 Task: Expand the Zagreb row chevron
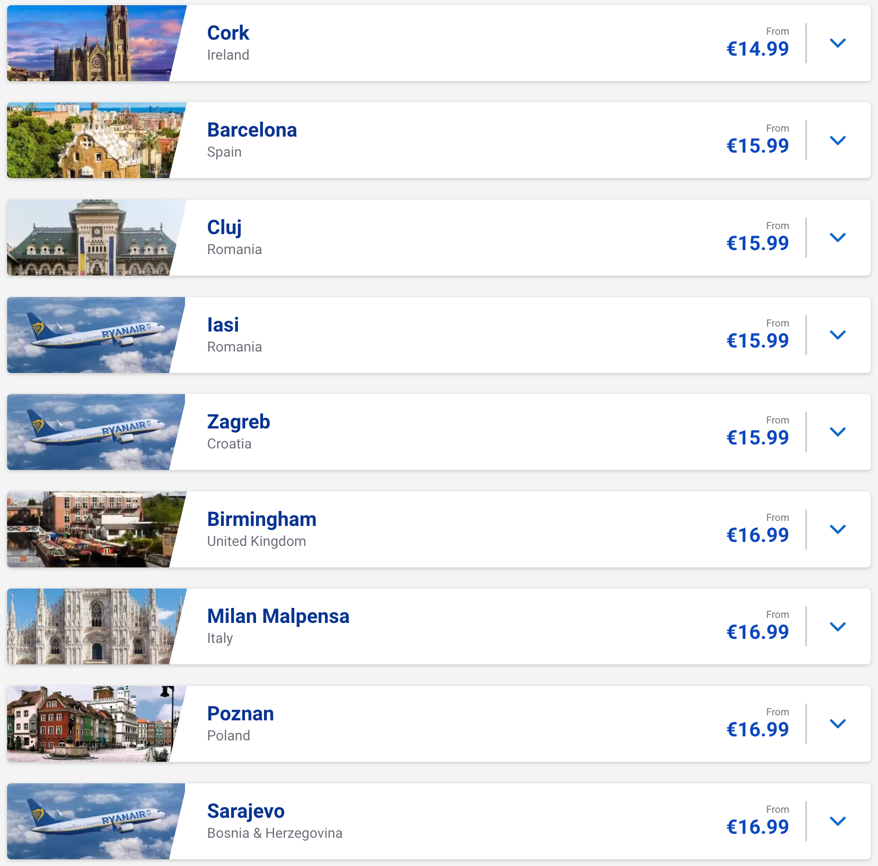click(x=837, y=432)
